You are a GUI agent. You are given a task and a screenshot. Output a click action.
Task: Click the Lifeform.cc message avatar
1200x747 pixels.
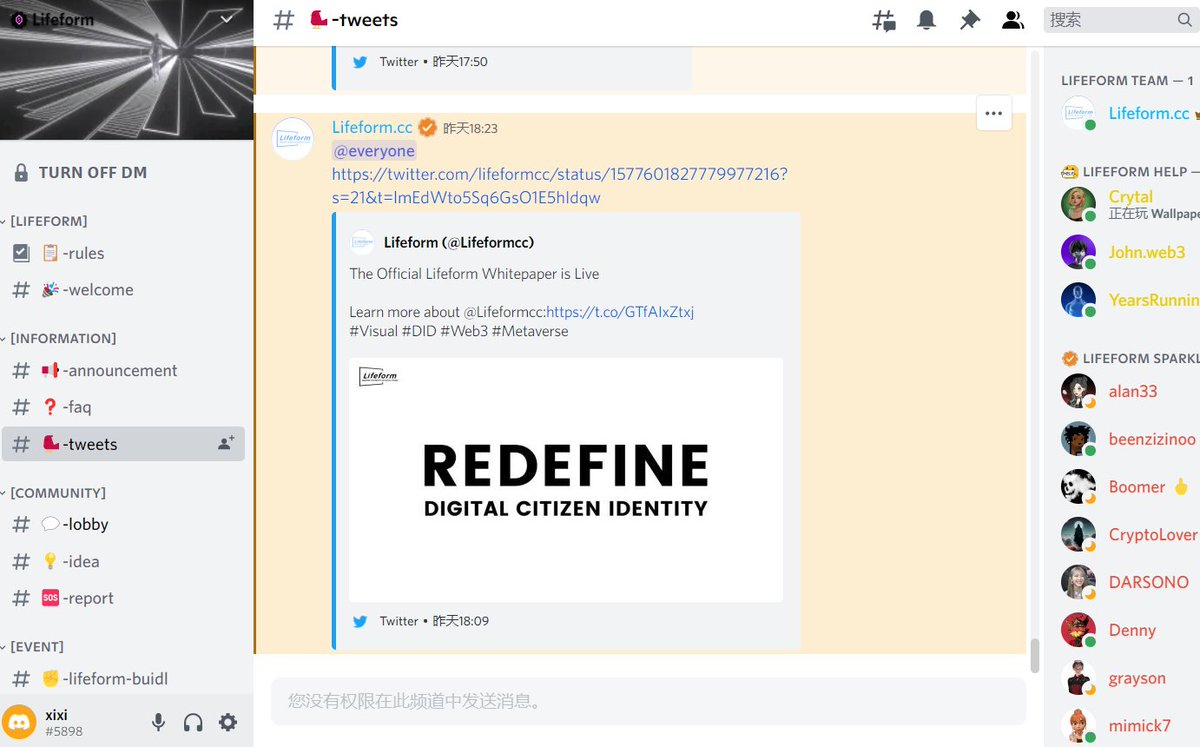[x=294, y=138]
